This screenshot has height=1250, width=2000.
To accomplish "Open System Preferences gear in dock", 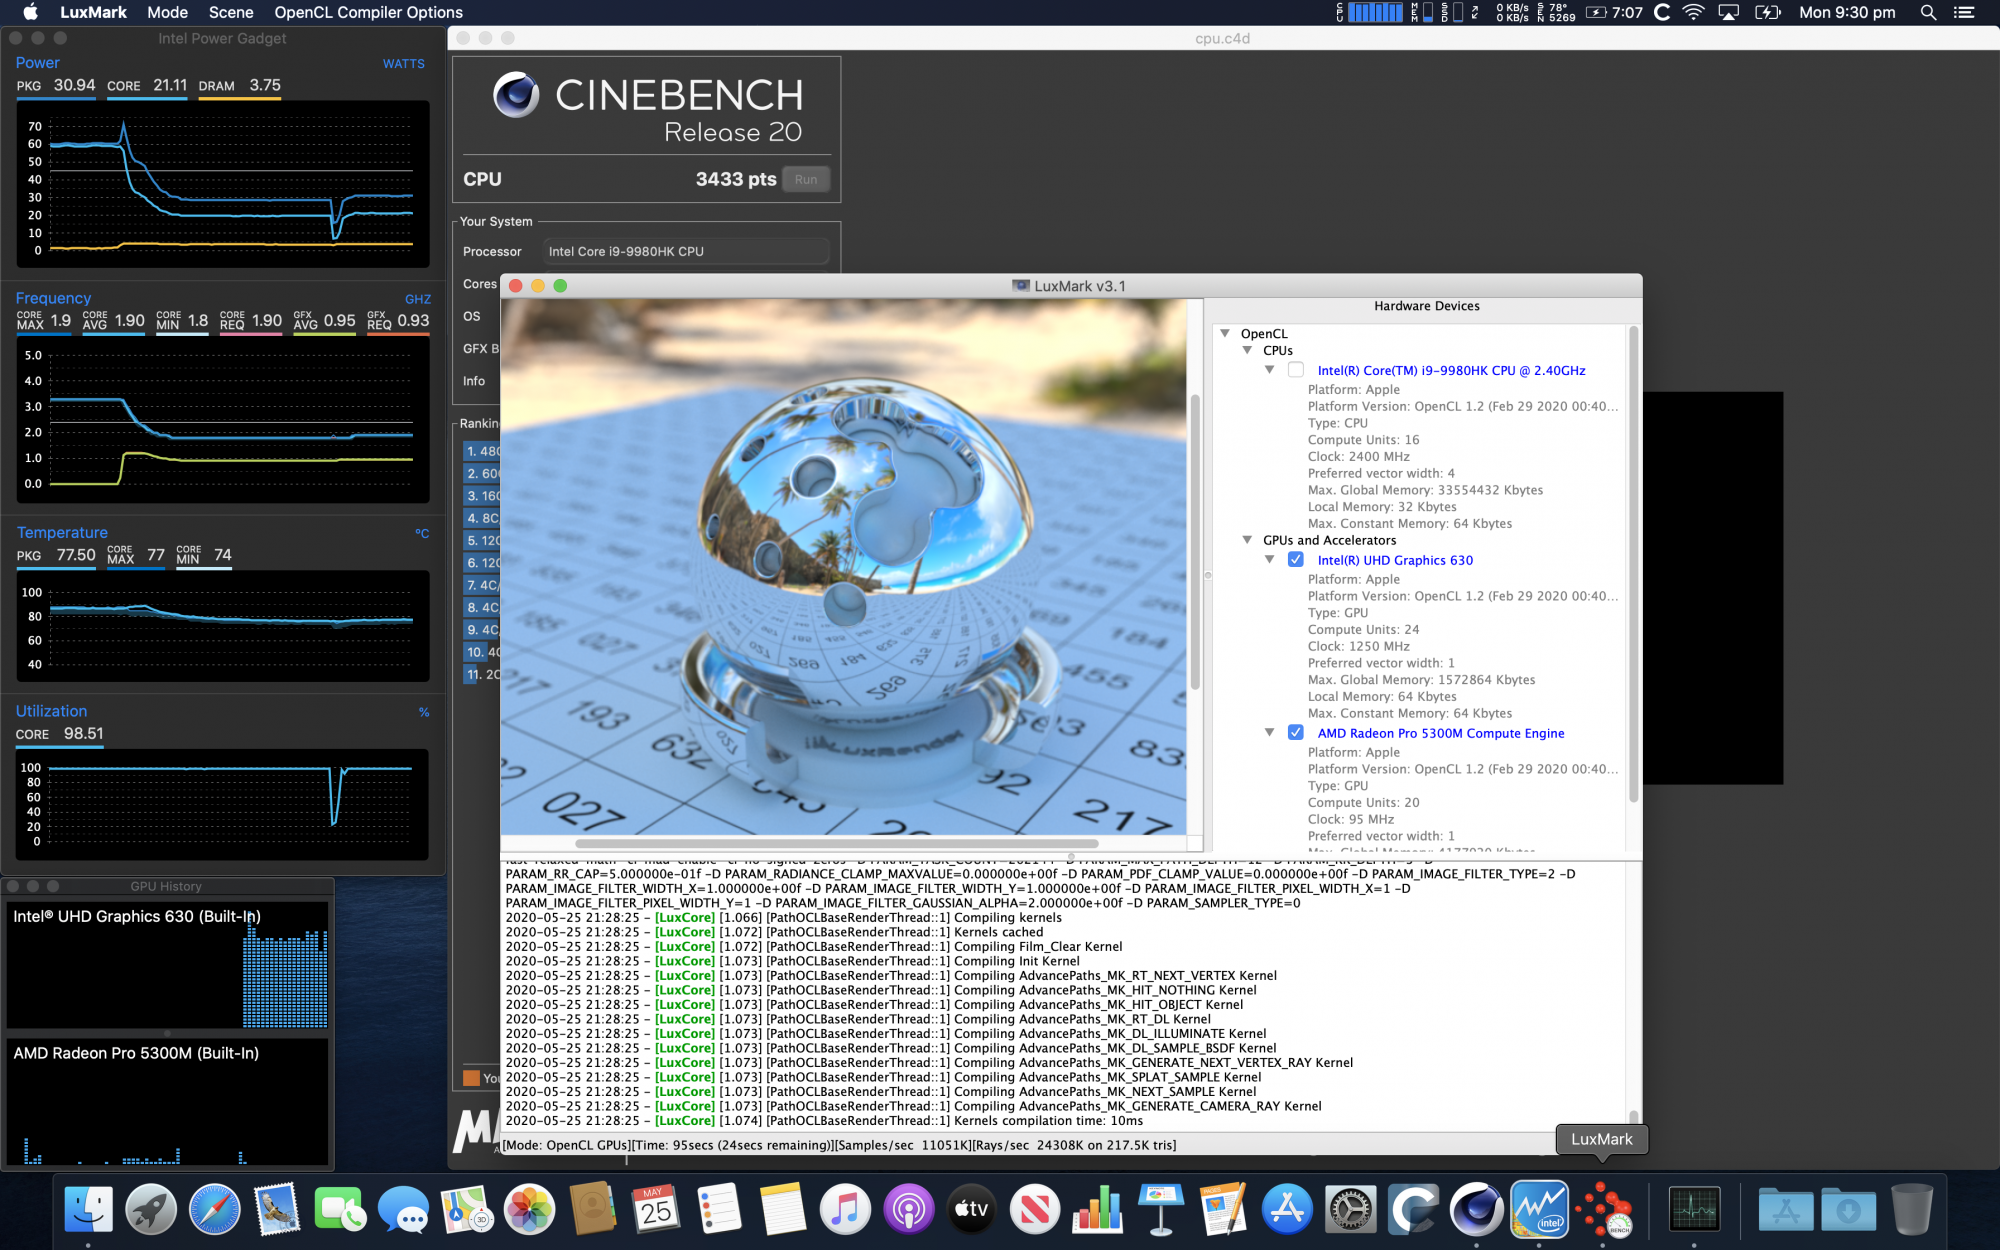I will point(1350,1210).
